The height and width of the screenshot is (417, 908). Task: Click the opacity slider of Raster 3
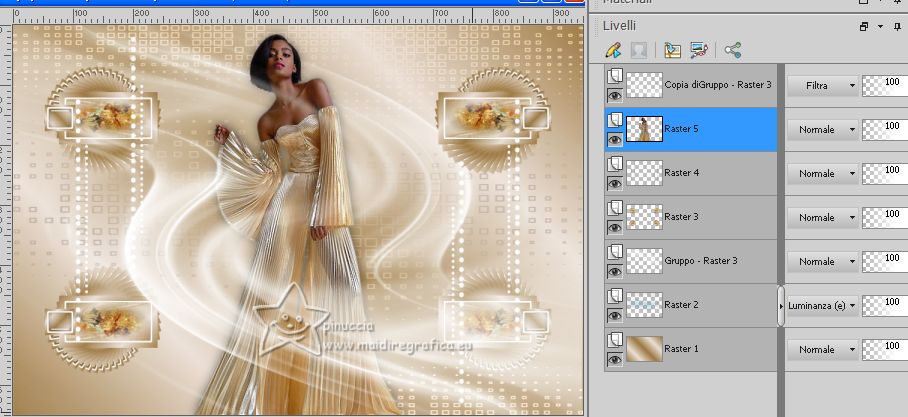point(885,218)
